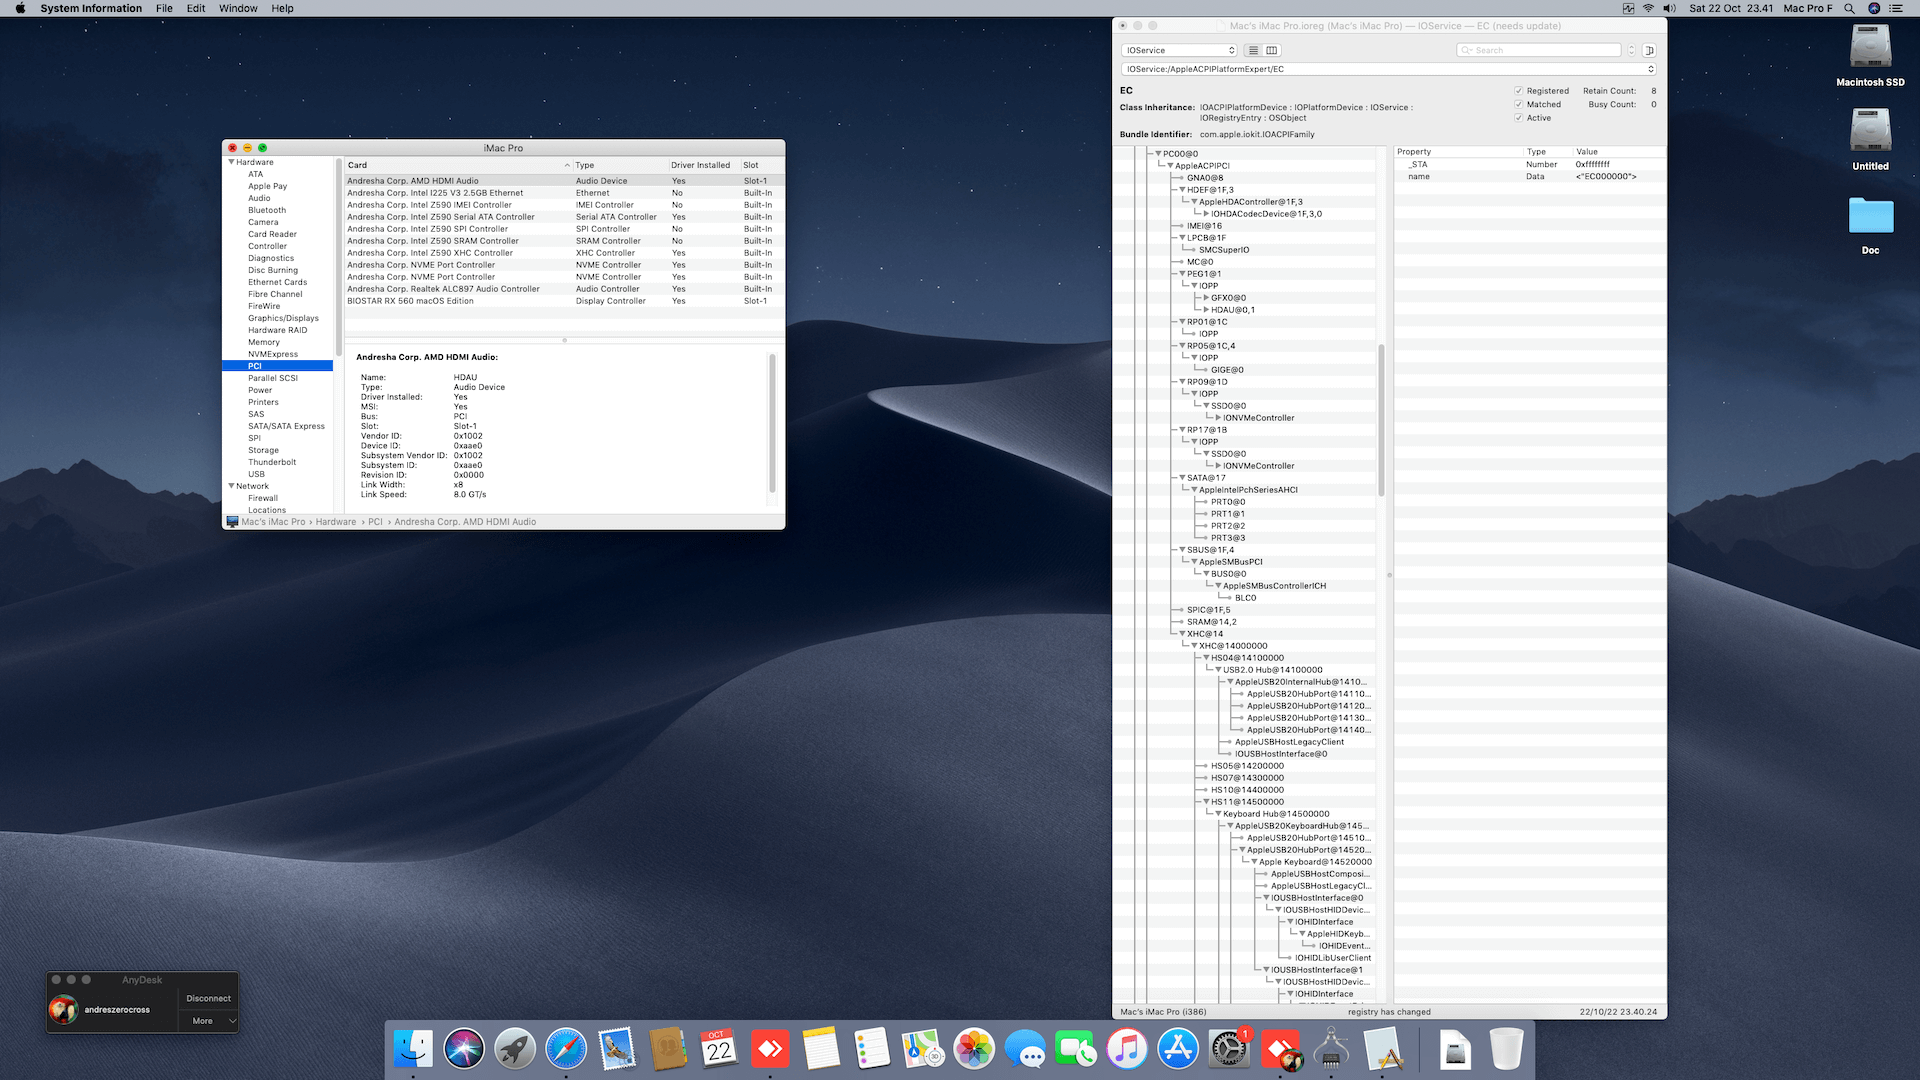Launch Siri from the Dock
This screenshot has width=1920, height=1080.
[x=464, y=1049]
